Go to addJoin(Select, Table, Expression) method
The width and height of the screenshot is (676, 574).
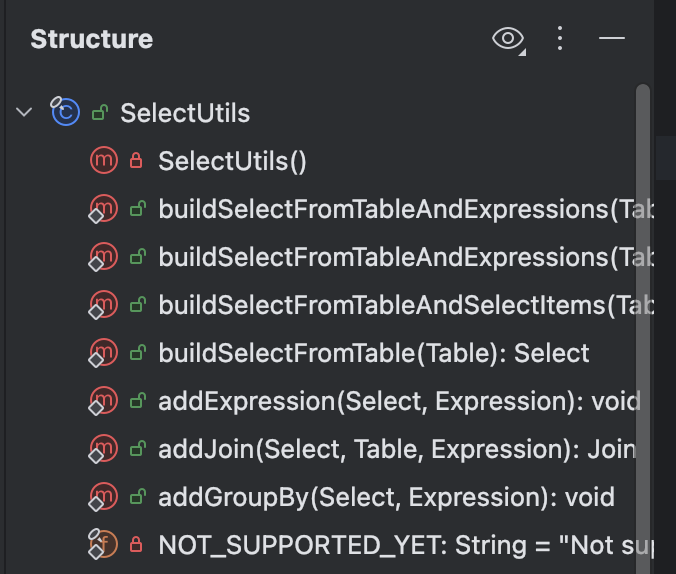pos(397,449)
